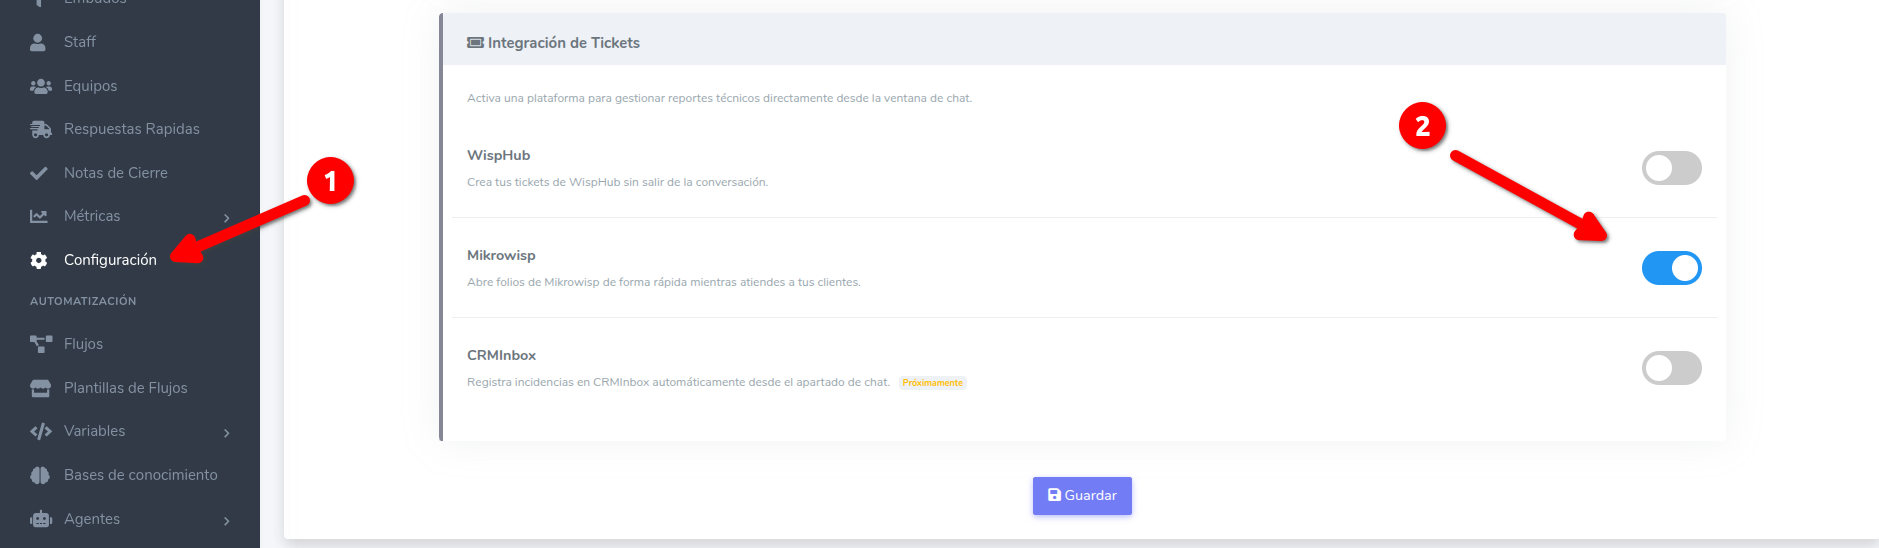Image resolution: width=1879 pixels, height=548 pixels.
Task: Click the 'Activa una plataforma' description text
Action: pos(719,98)
